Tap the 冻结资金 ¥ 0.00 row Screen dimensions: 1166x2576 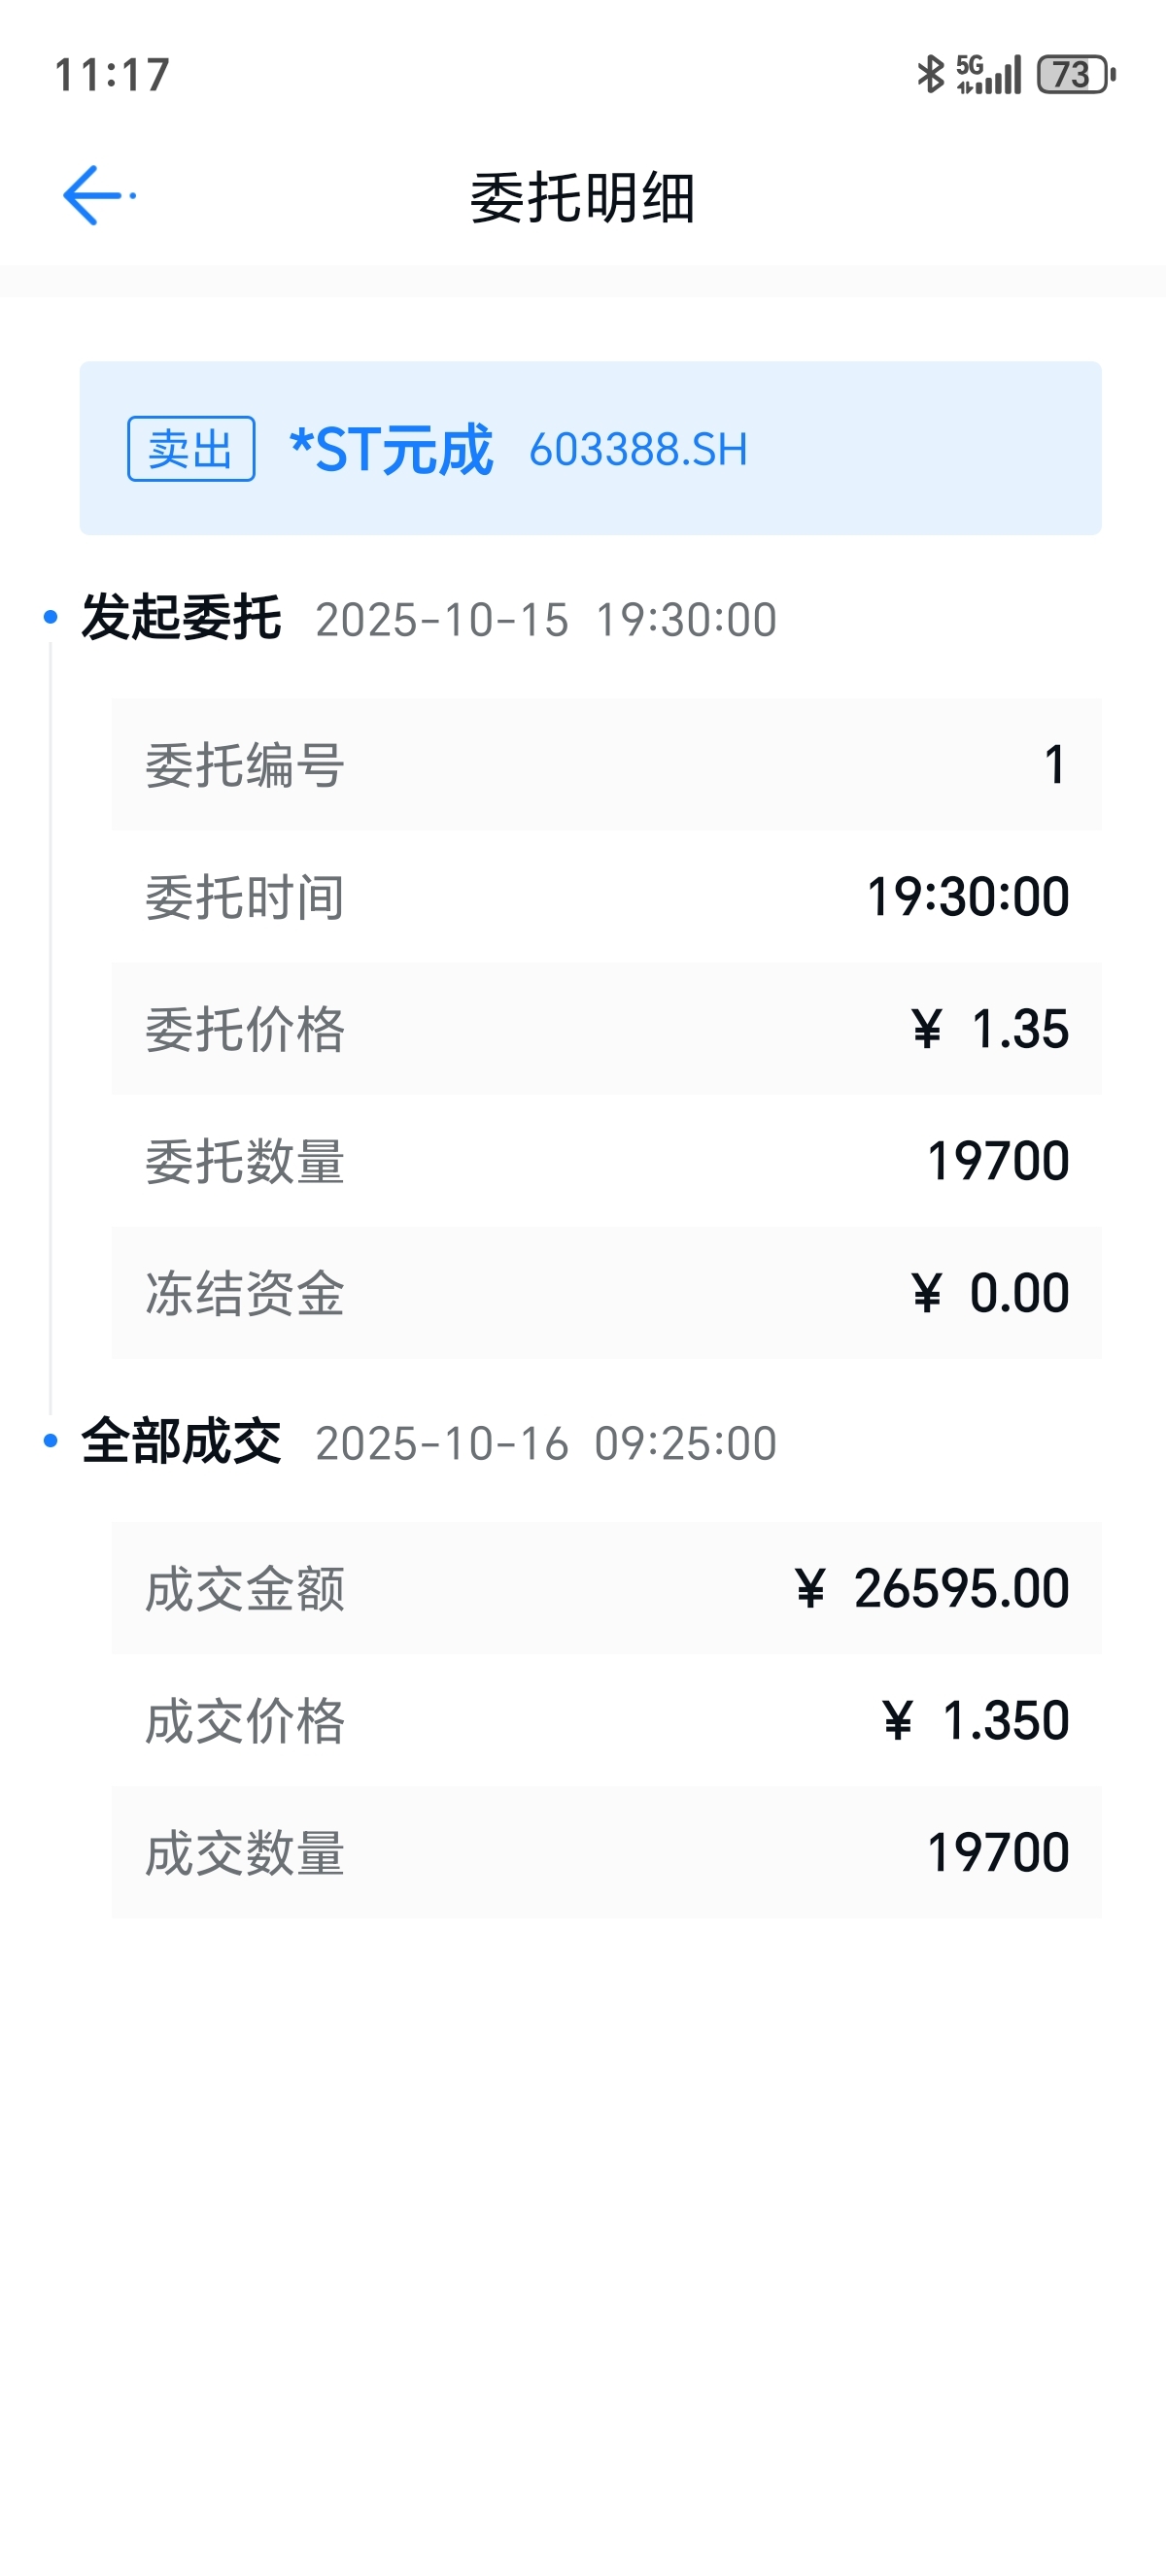coord(606,1293)
